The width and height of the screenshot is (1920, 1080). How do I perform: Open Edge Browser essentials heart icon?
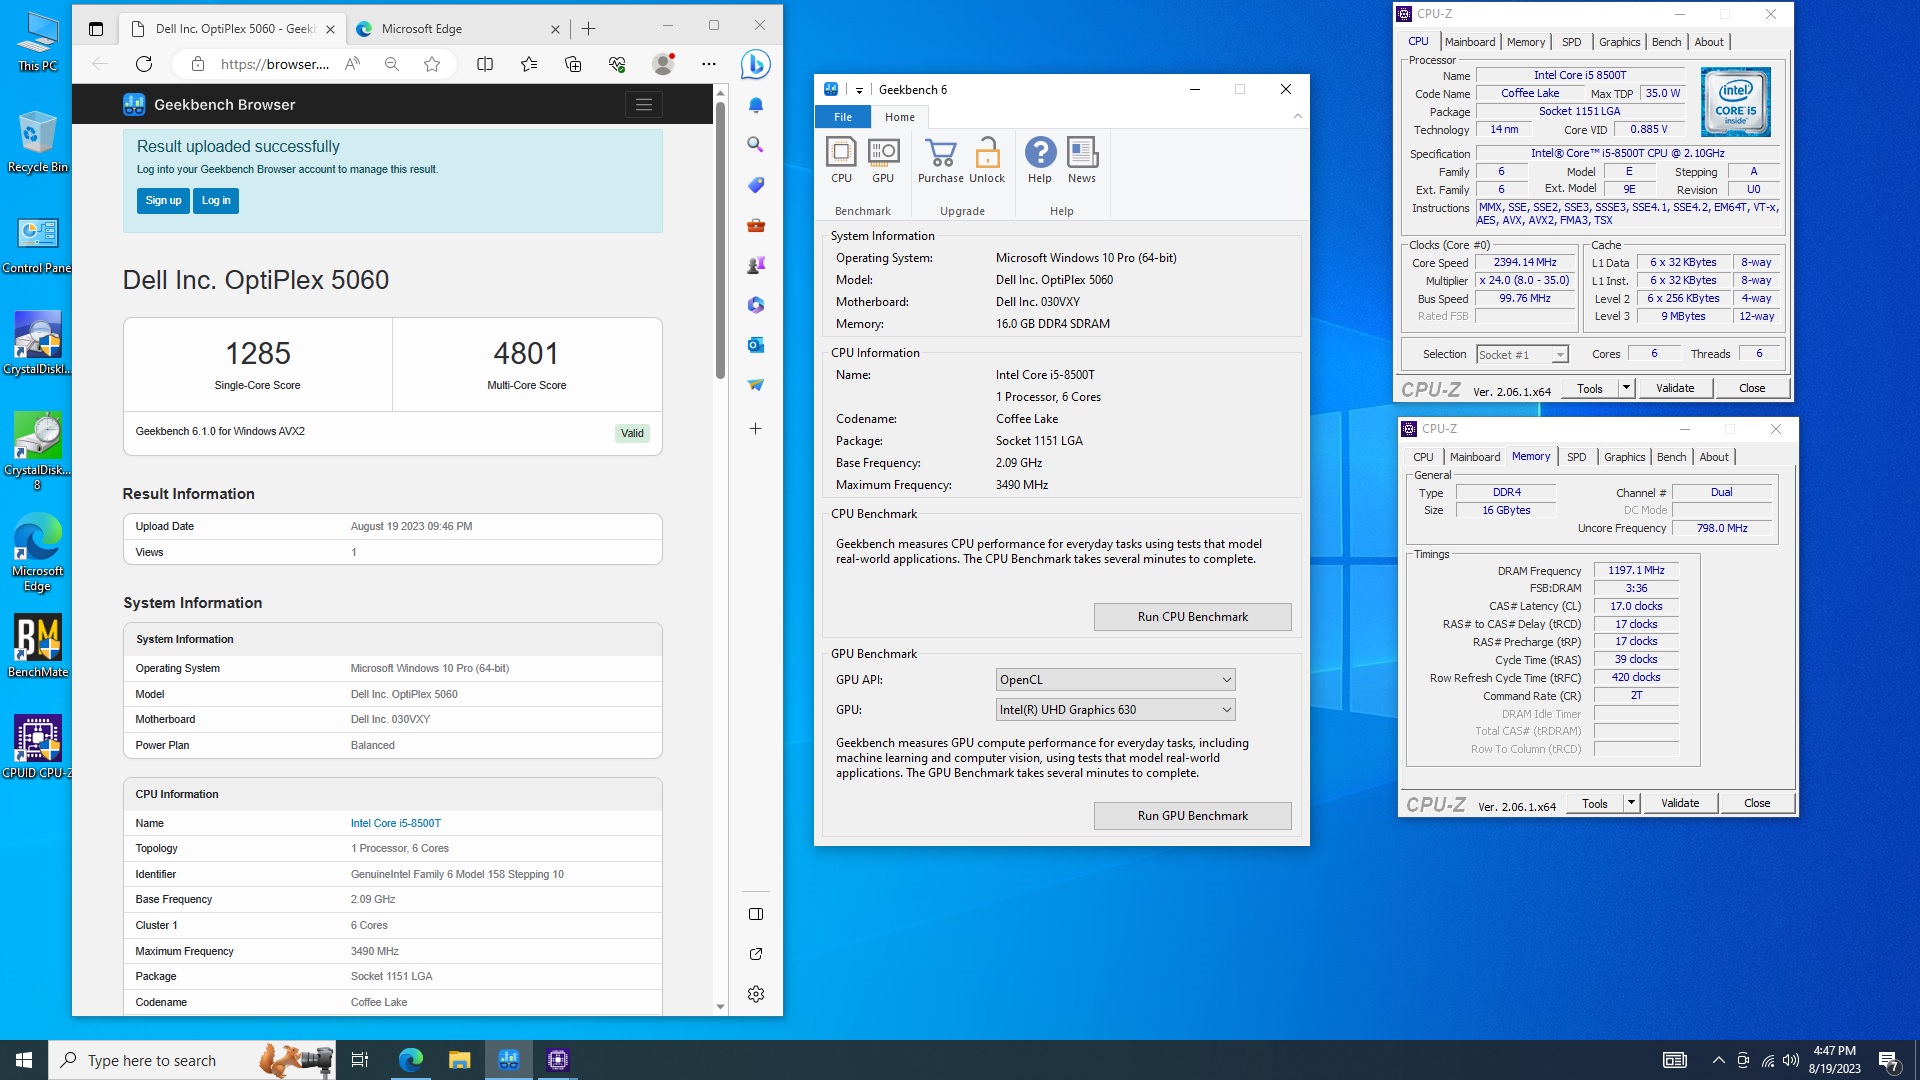point(617,64)
